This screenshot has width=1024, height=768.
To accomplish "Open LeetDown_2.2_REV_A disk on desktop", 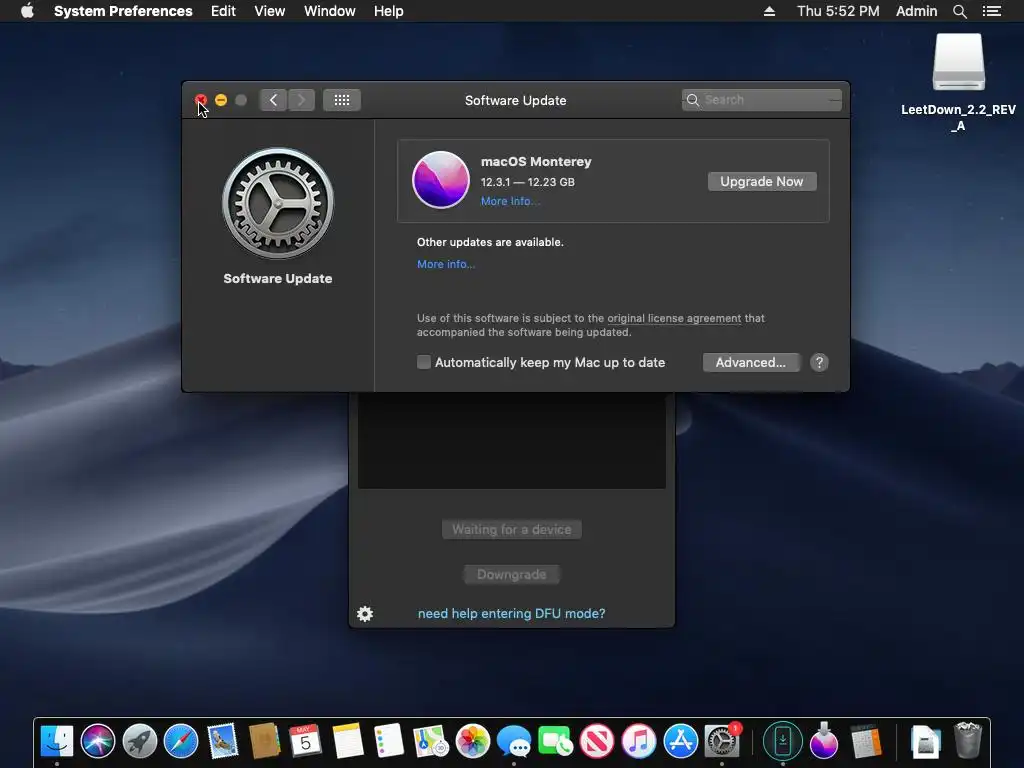I will point(958,63).
